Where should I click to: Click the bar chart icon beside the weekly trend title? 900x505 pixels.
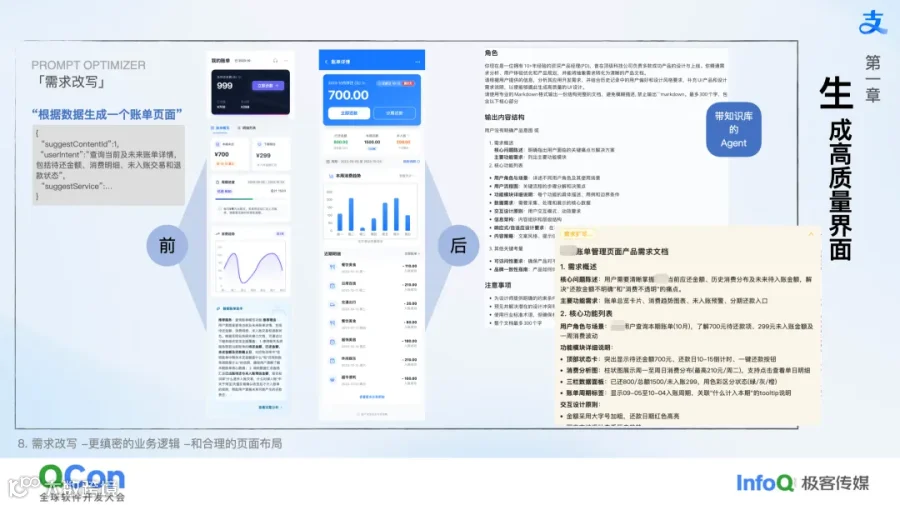[331, 176]
